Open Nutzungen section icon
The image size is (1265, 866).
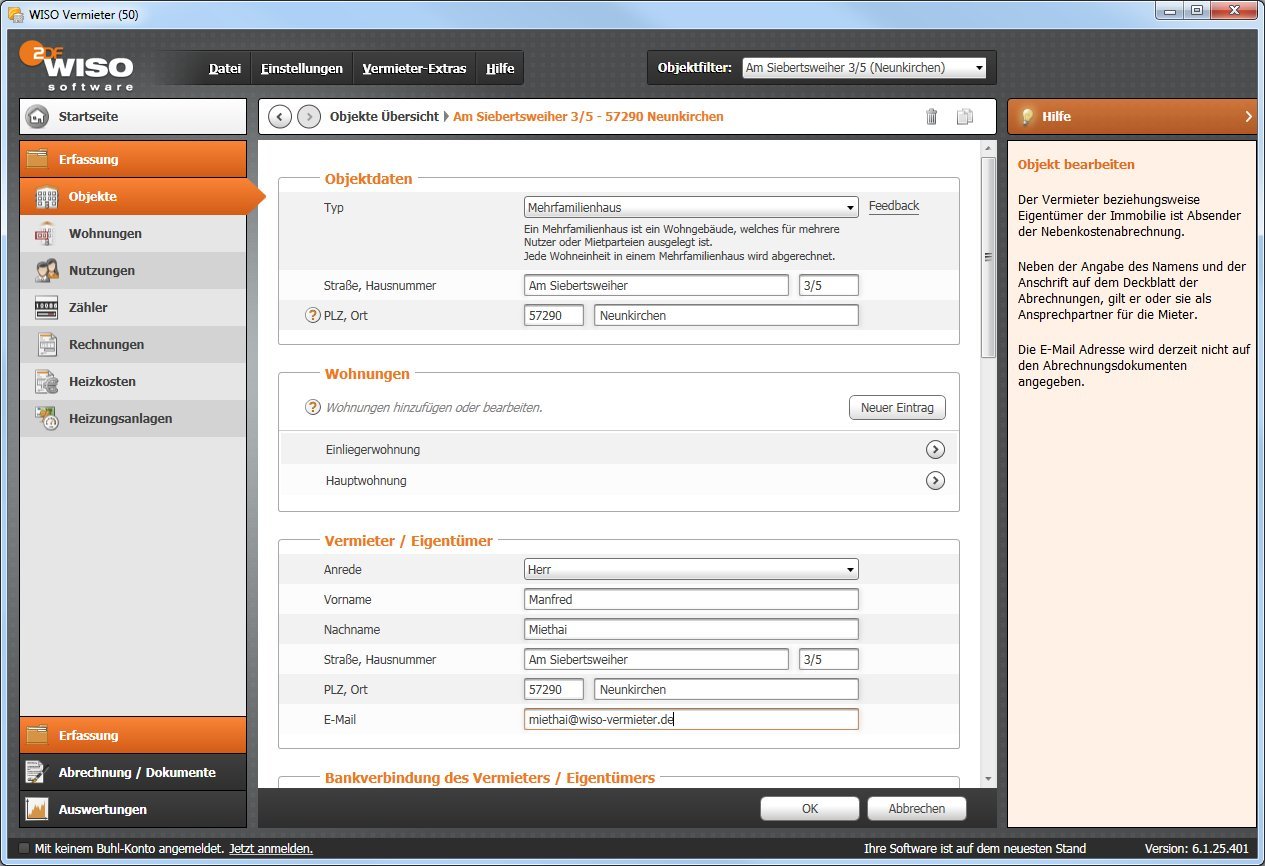47,270
